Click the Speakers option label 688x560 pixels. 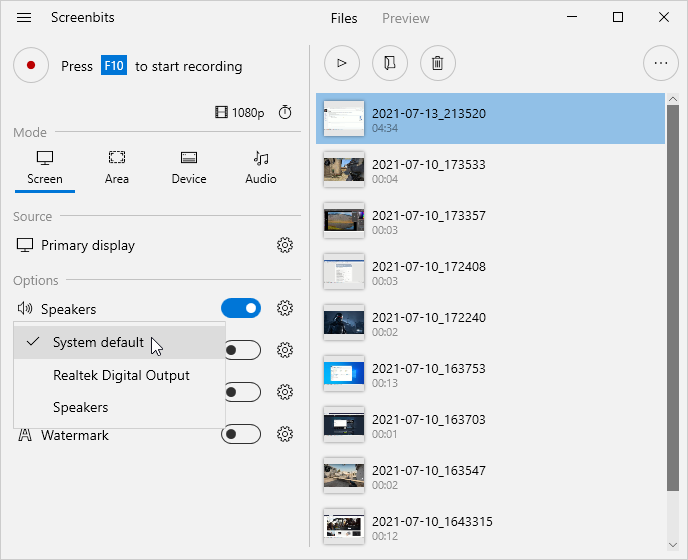[x=68, y=309]
